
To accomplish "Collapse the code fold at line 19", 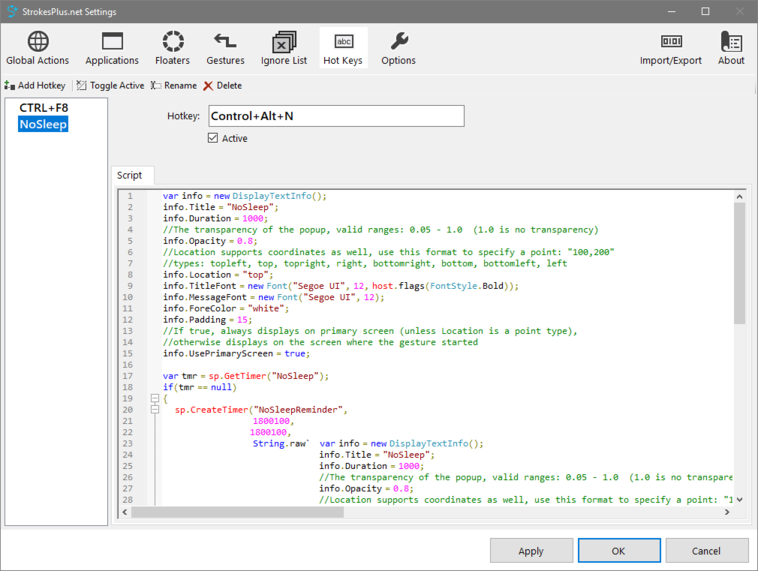I will point(155,398).
